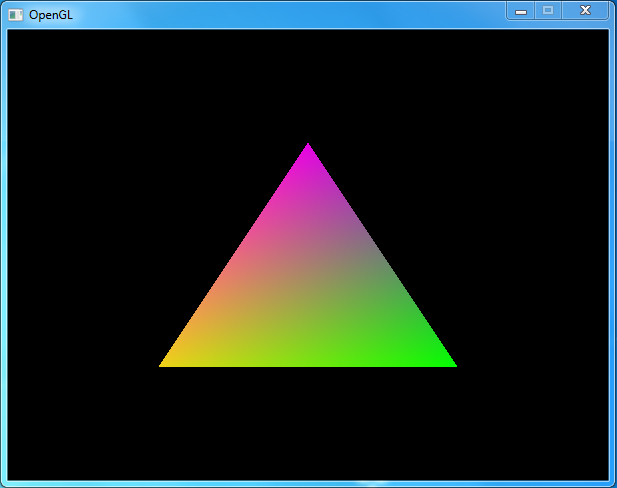Click the "OpenGL" title text
This screenshot has height=488, width=617.
click(x=51, y=15)
